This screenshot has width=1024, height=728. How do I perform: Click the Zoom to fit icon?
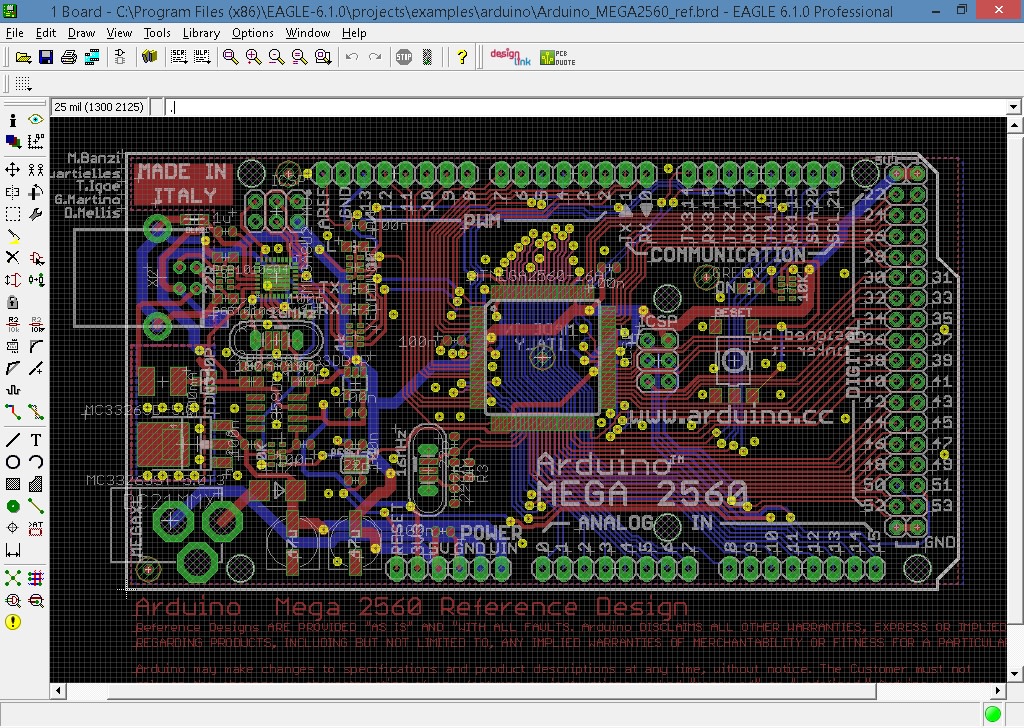[x=231, y=57]
